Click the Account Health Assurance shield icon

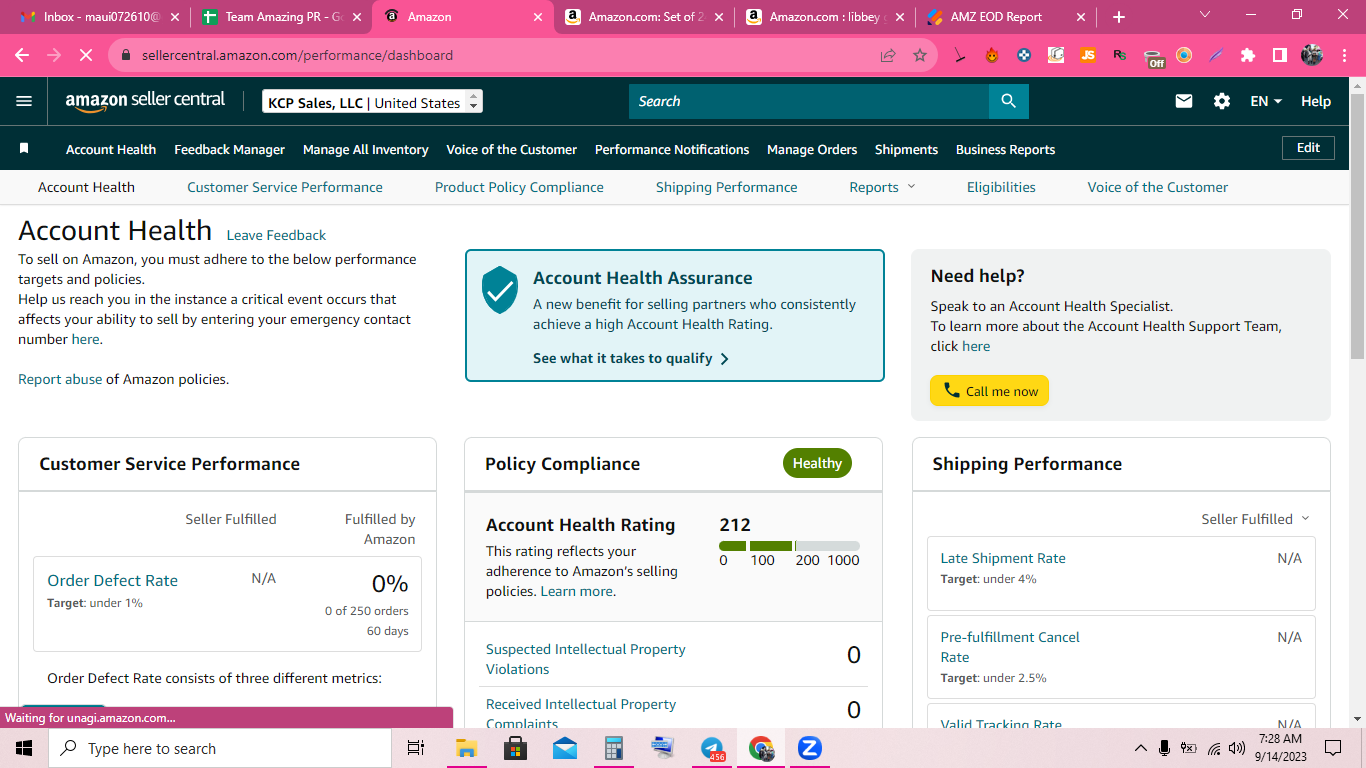pyautogui.click(x=500, y=290)
